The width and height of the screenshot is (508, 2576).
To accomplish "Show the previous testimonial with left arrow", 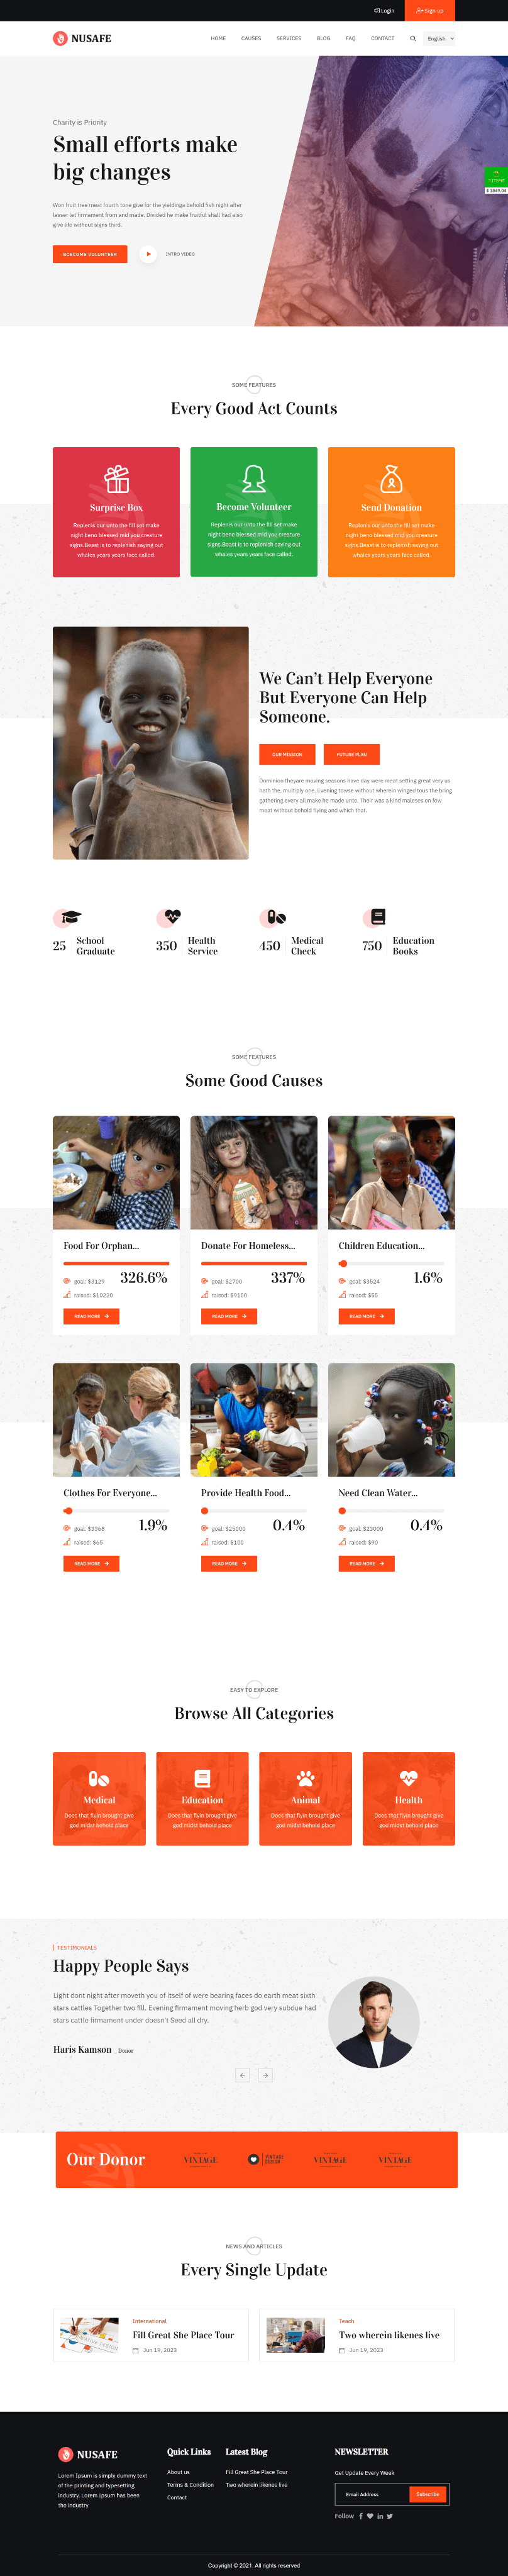I will tap(242, 2075).
